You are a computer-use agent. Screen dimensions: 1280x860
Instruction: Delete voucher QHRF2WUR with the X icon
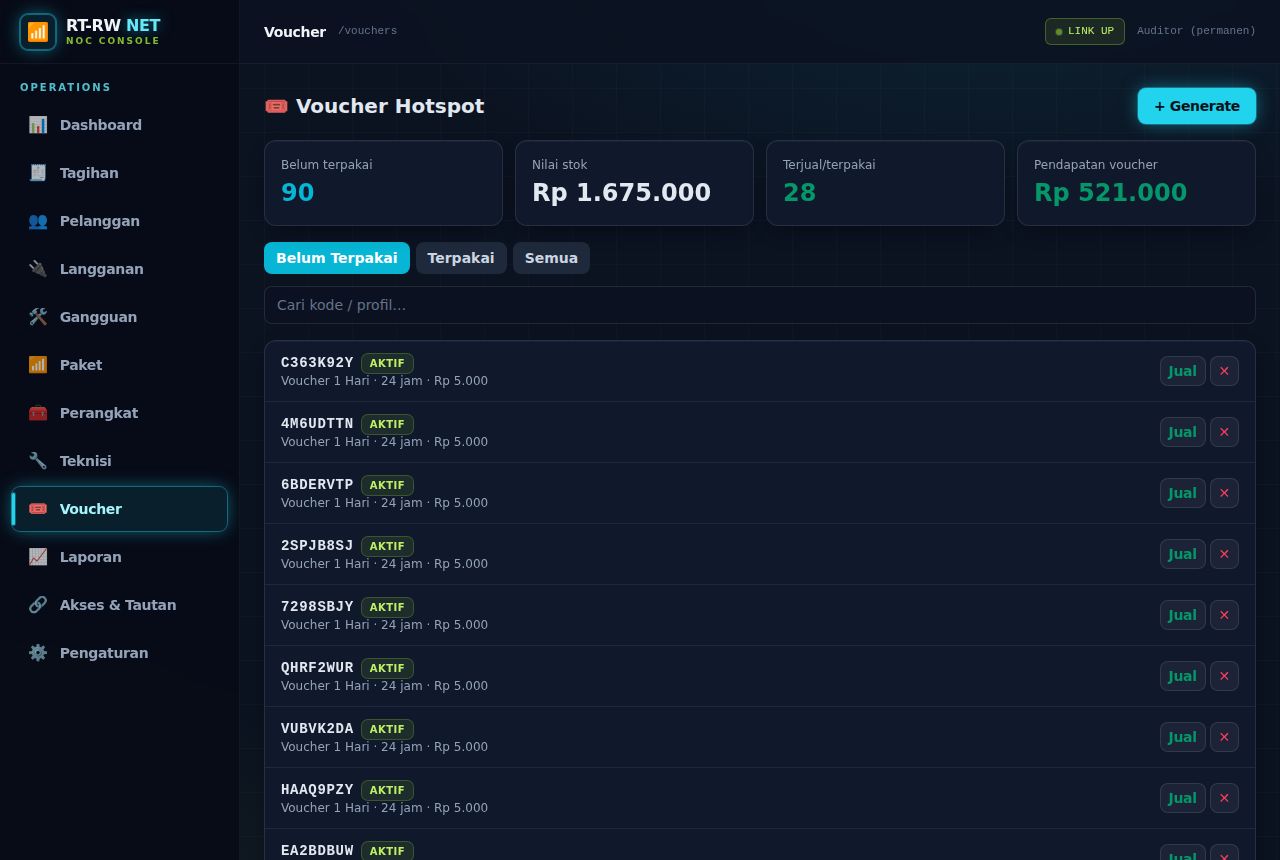click(1224, 676)
